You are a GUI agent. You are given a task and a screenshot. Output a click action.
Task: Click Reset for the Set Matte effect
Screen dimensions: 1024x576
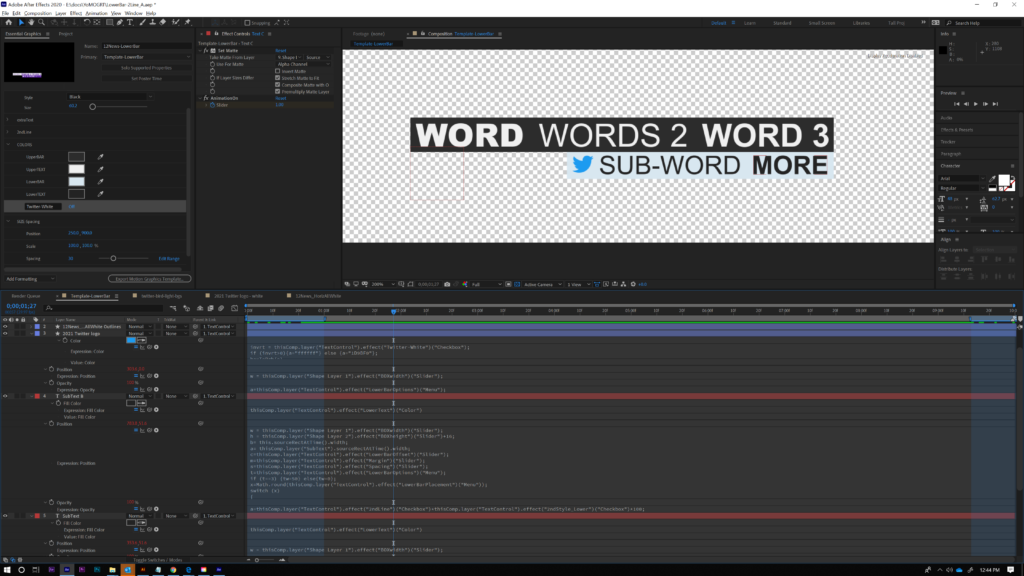(x=281, y=50)
